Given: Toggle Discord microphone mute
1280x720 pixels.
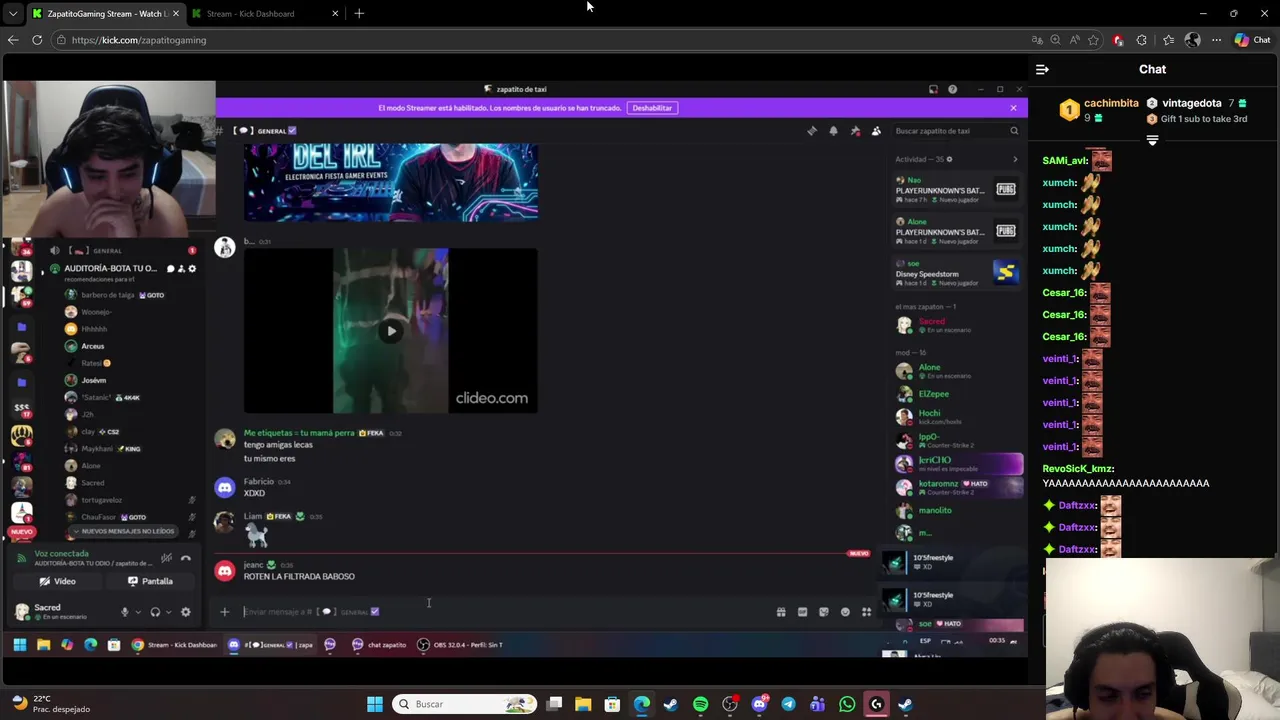Looking at the screenshot, I should tap(125, 612).
